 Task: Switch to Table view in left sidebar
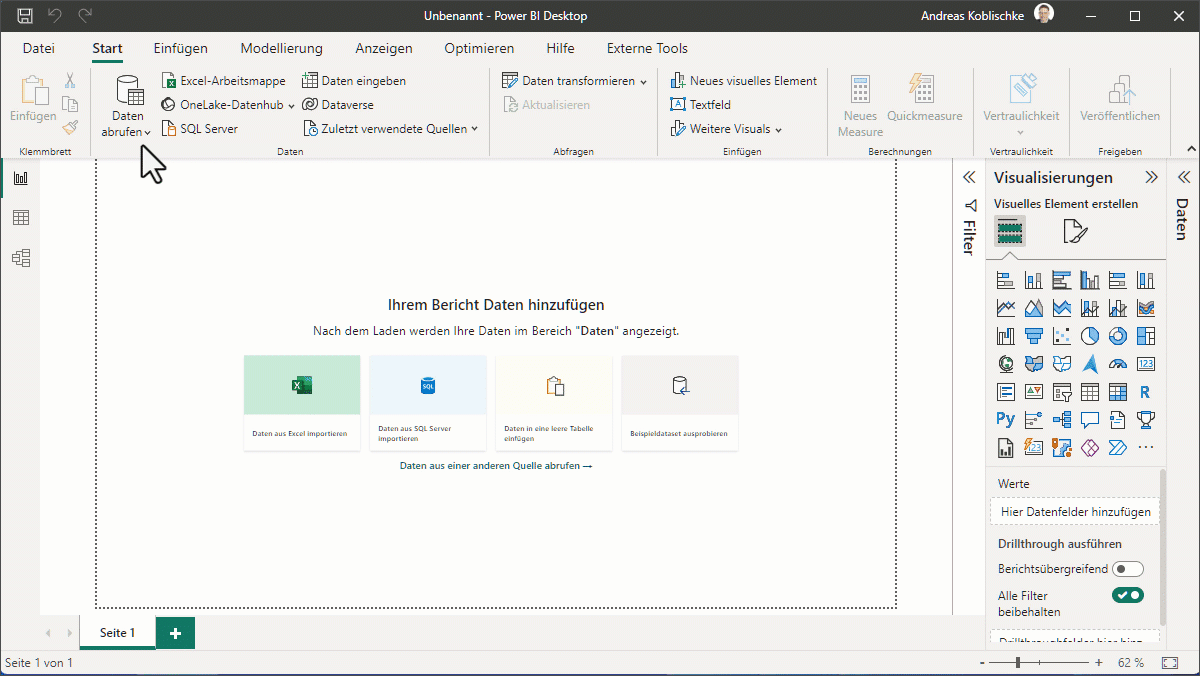(x=21, y=218)
